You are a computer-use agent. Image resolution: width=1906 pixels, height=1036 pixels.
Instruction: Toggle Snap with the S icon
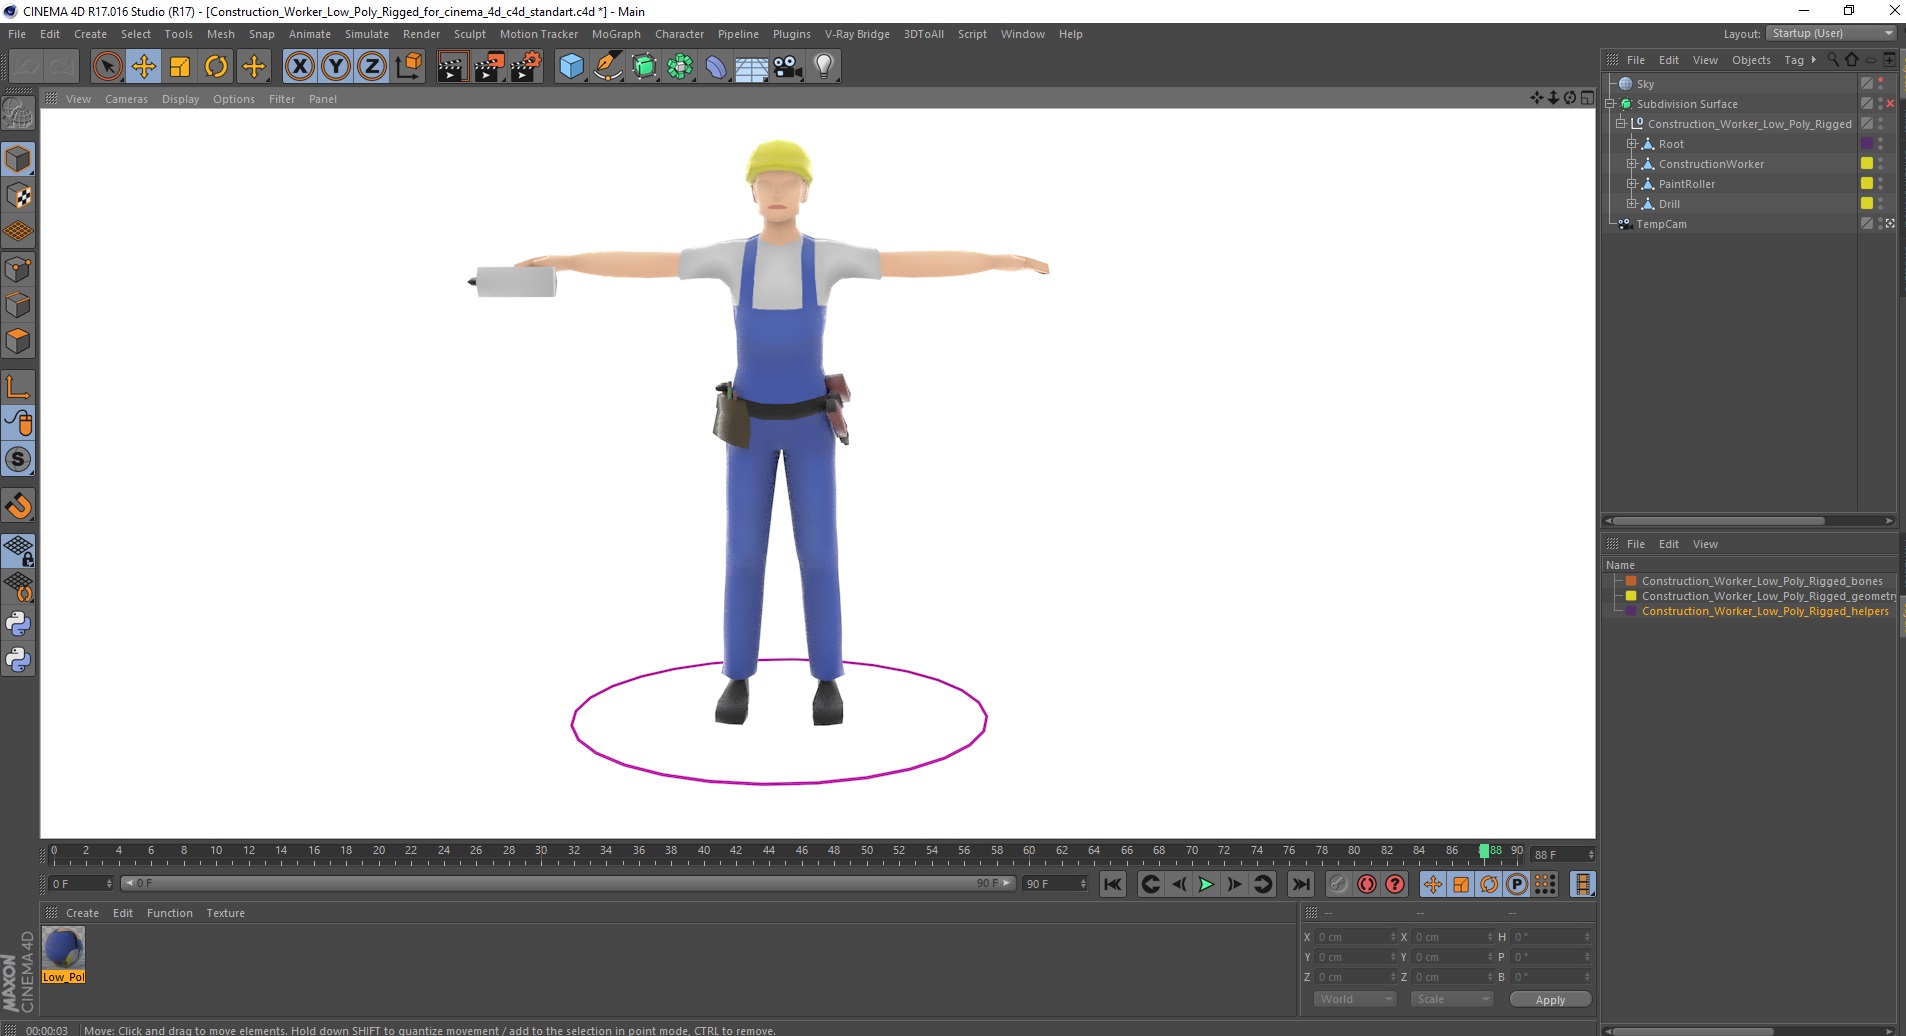18,460
